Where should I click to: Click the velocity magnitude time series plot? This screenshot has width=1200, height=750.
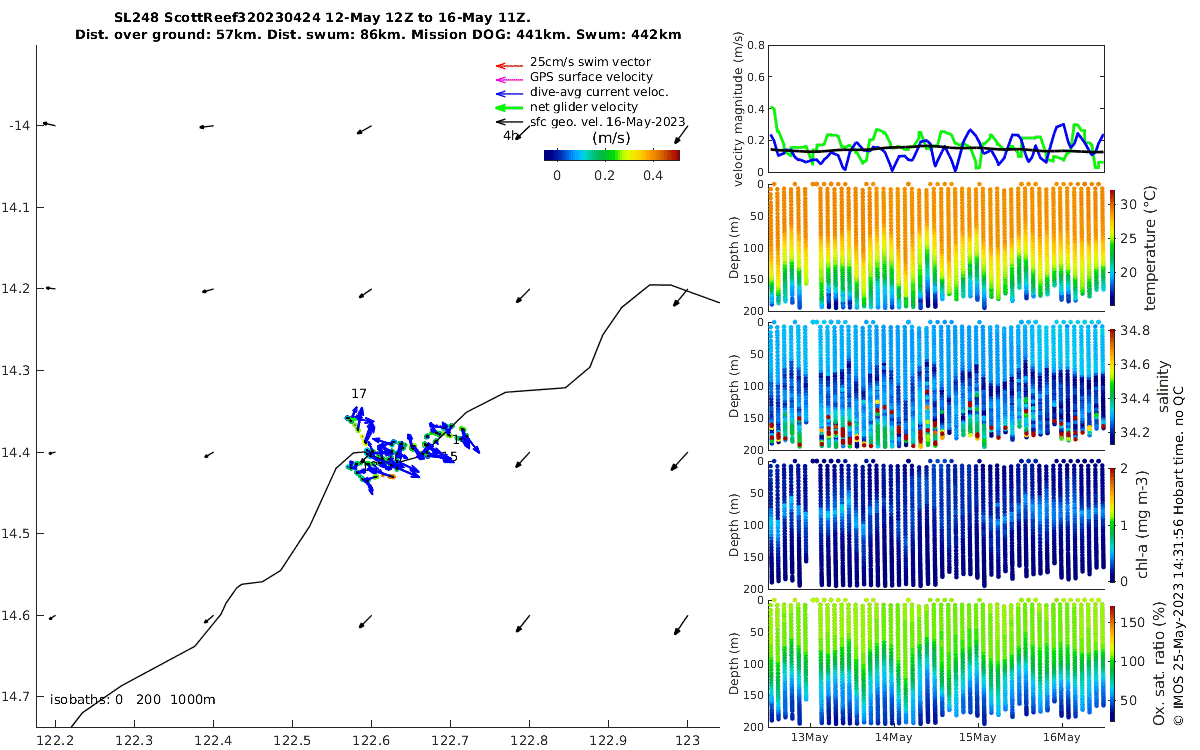point(936,108)
